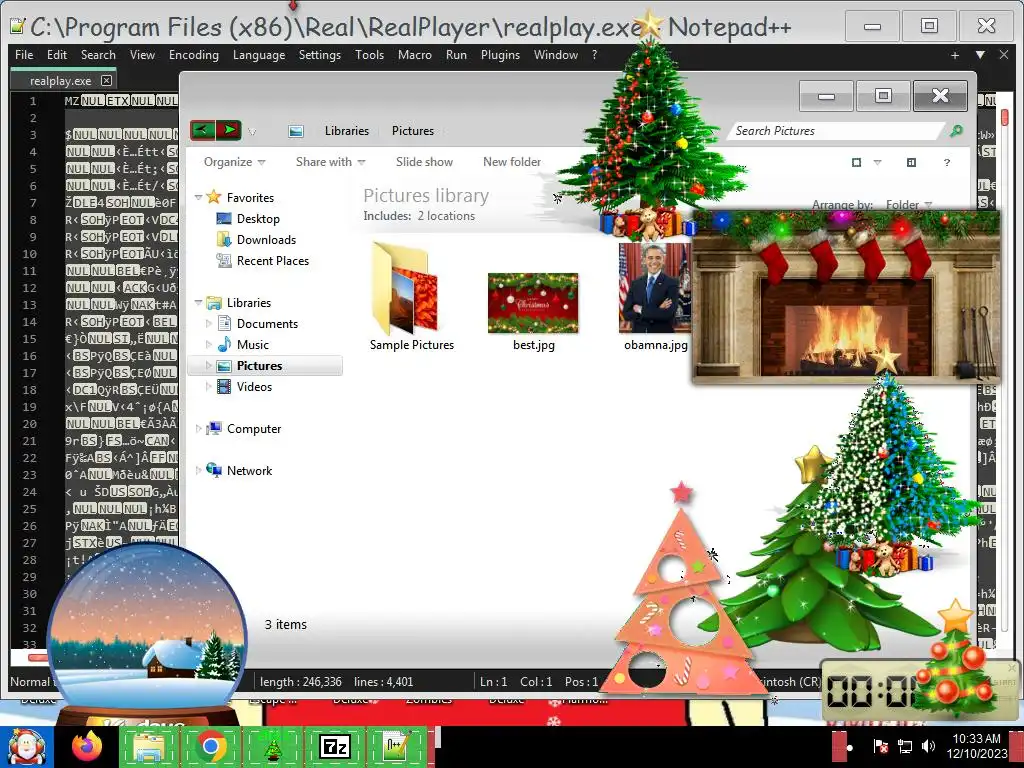Screen dimensions: 1024x768
Task: Expand the Videos library node
Action: click(209, 387)
